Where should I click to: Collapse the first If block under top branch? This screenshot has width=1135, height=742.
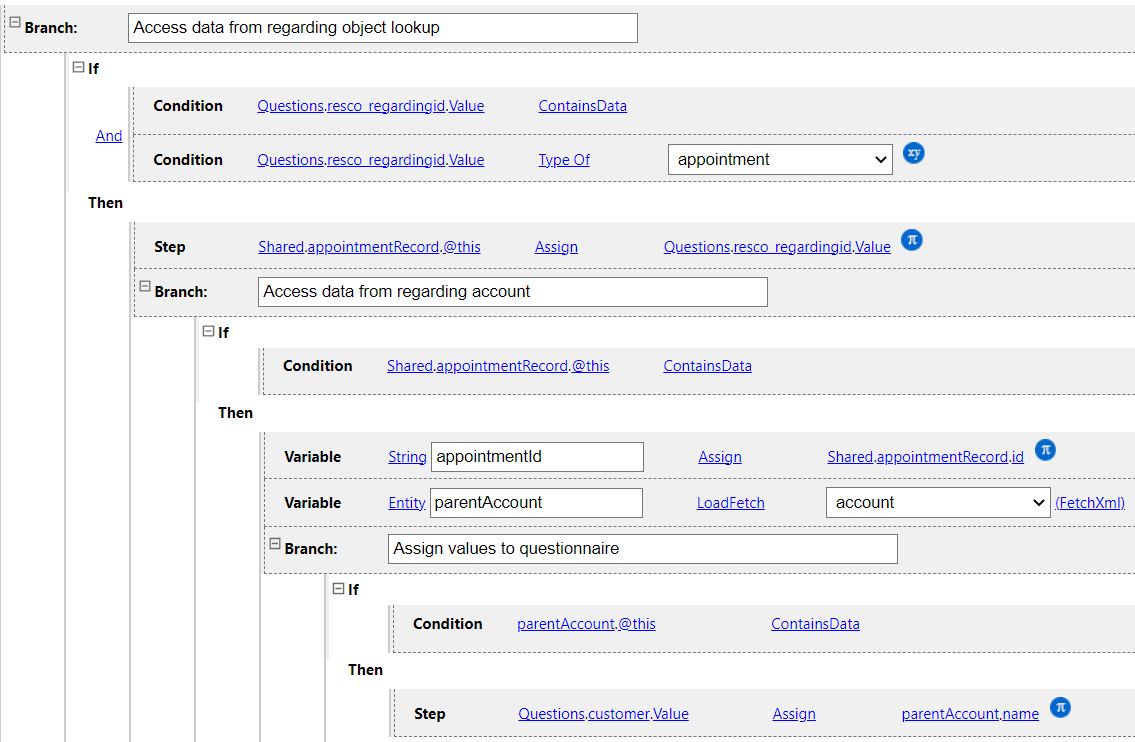78,67
